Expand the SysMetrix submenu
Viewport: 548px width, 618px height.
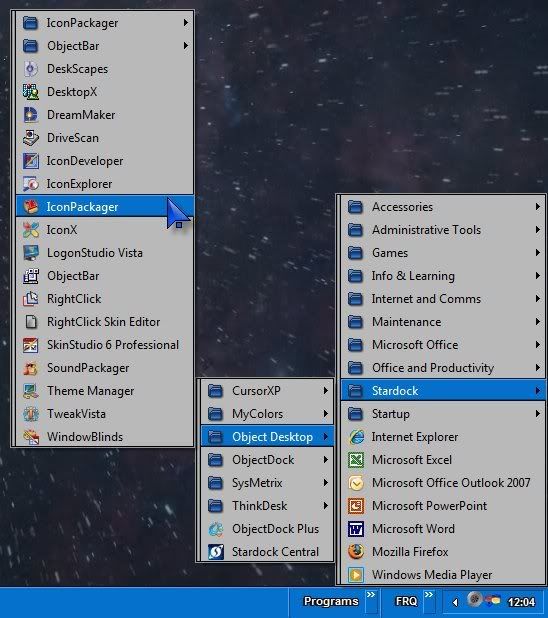pos(267,483)
